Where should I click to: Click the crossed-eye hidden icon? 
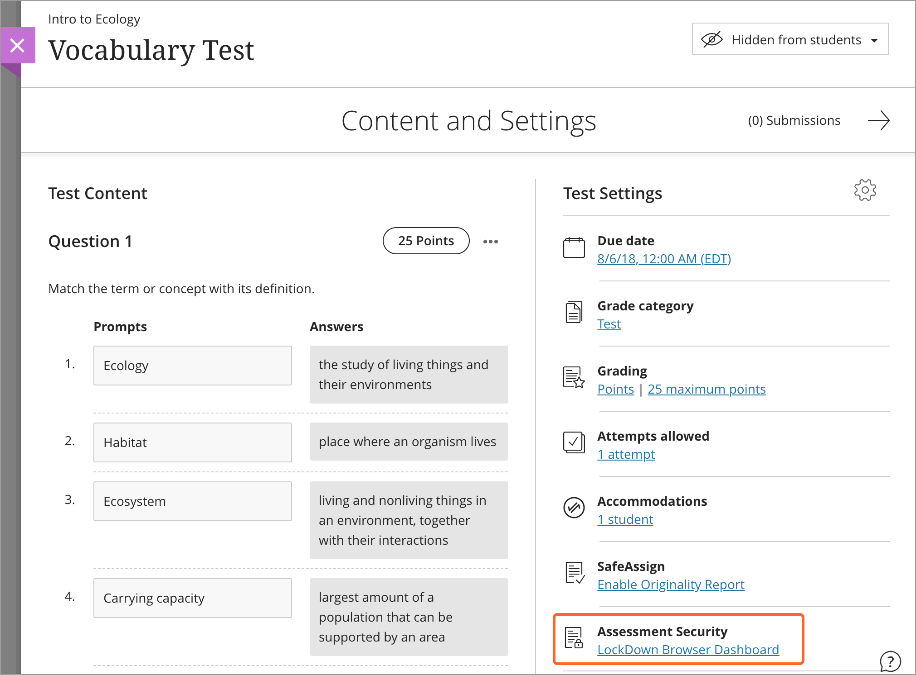712,39
